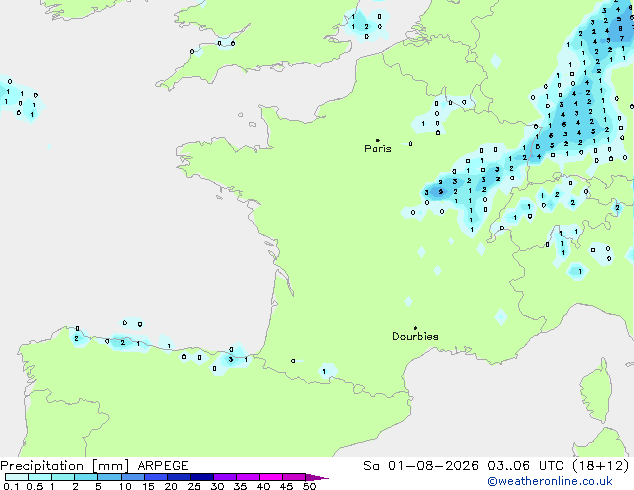Click the 03..06 UTC time label
Image resolution: width=634 pixels, height=490 pixels.
coord(525,466)
